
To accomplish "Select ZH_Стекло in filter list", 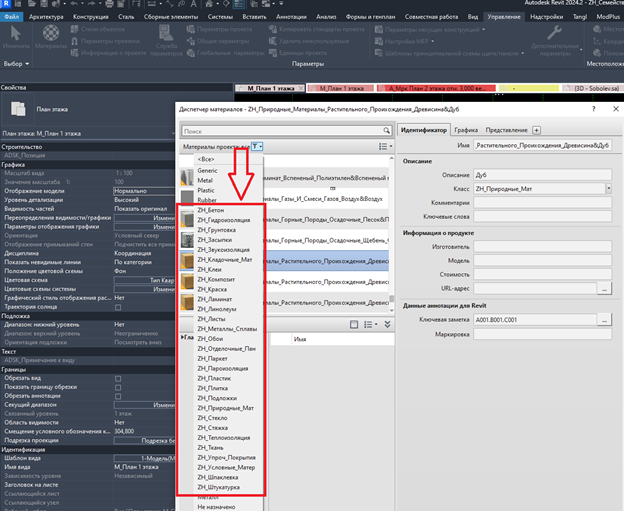I will [213, 418].
